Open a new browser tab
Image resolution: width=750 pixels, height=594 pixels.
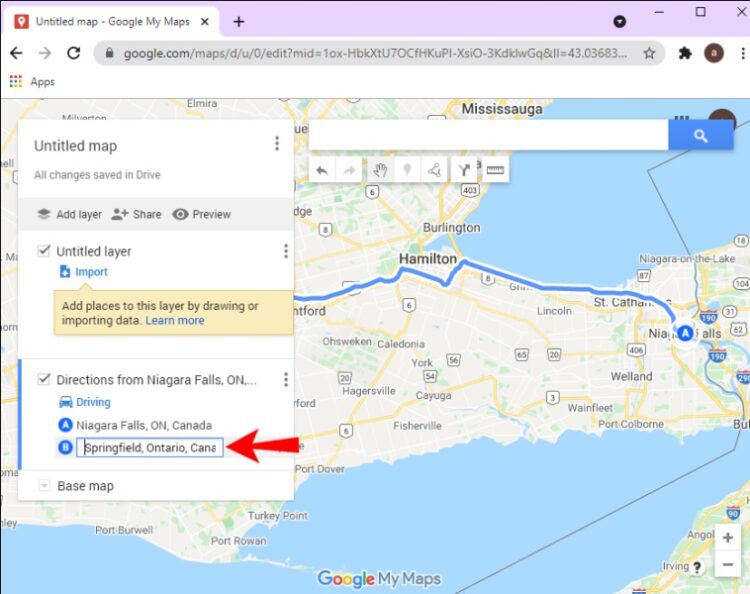(x=239, y=22)
